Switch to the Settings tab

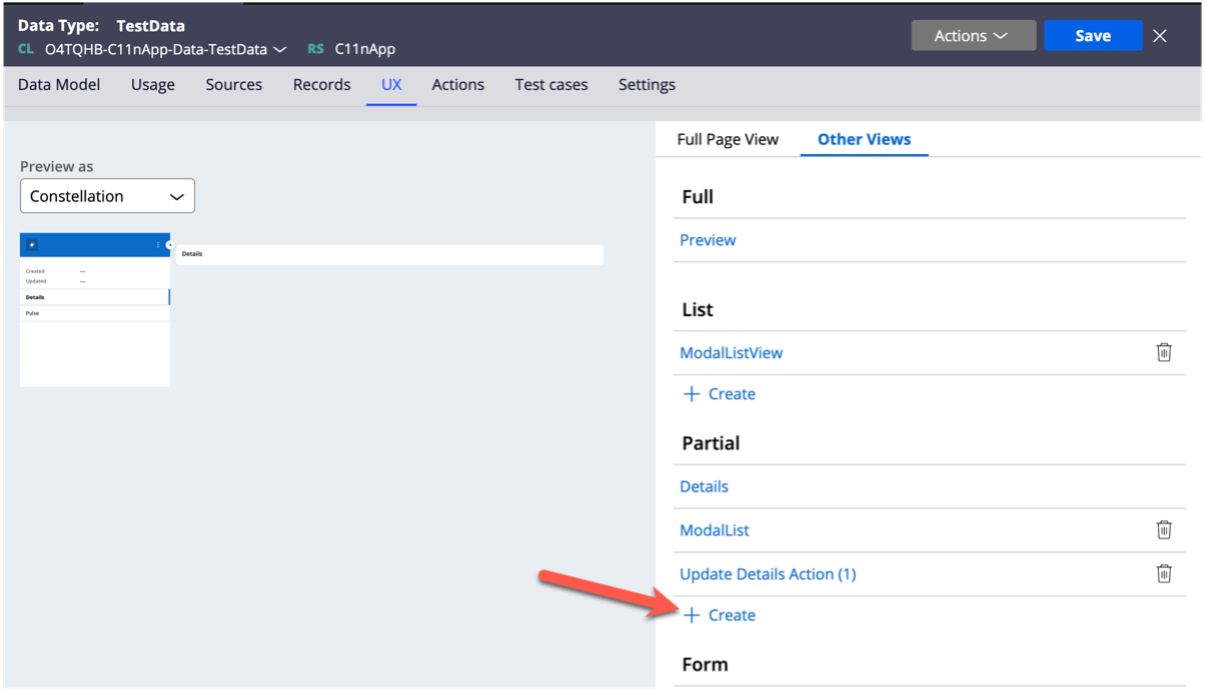click(646, 85)
